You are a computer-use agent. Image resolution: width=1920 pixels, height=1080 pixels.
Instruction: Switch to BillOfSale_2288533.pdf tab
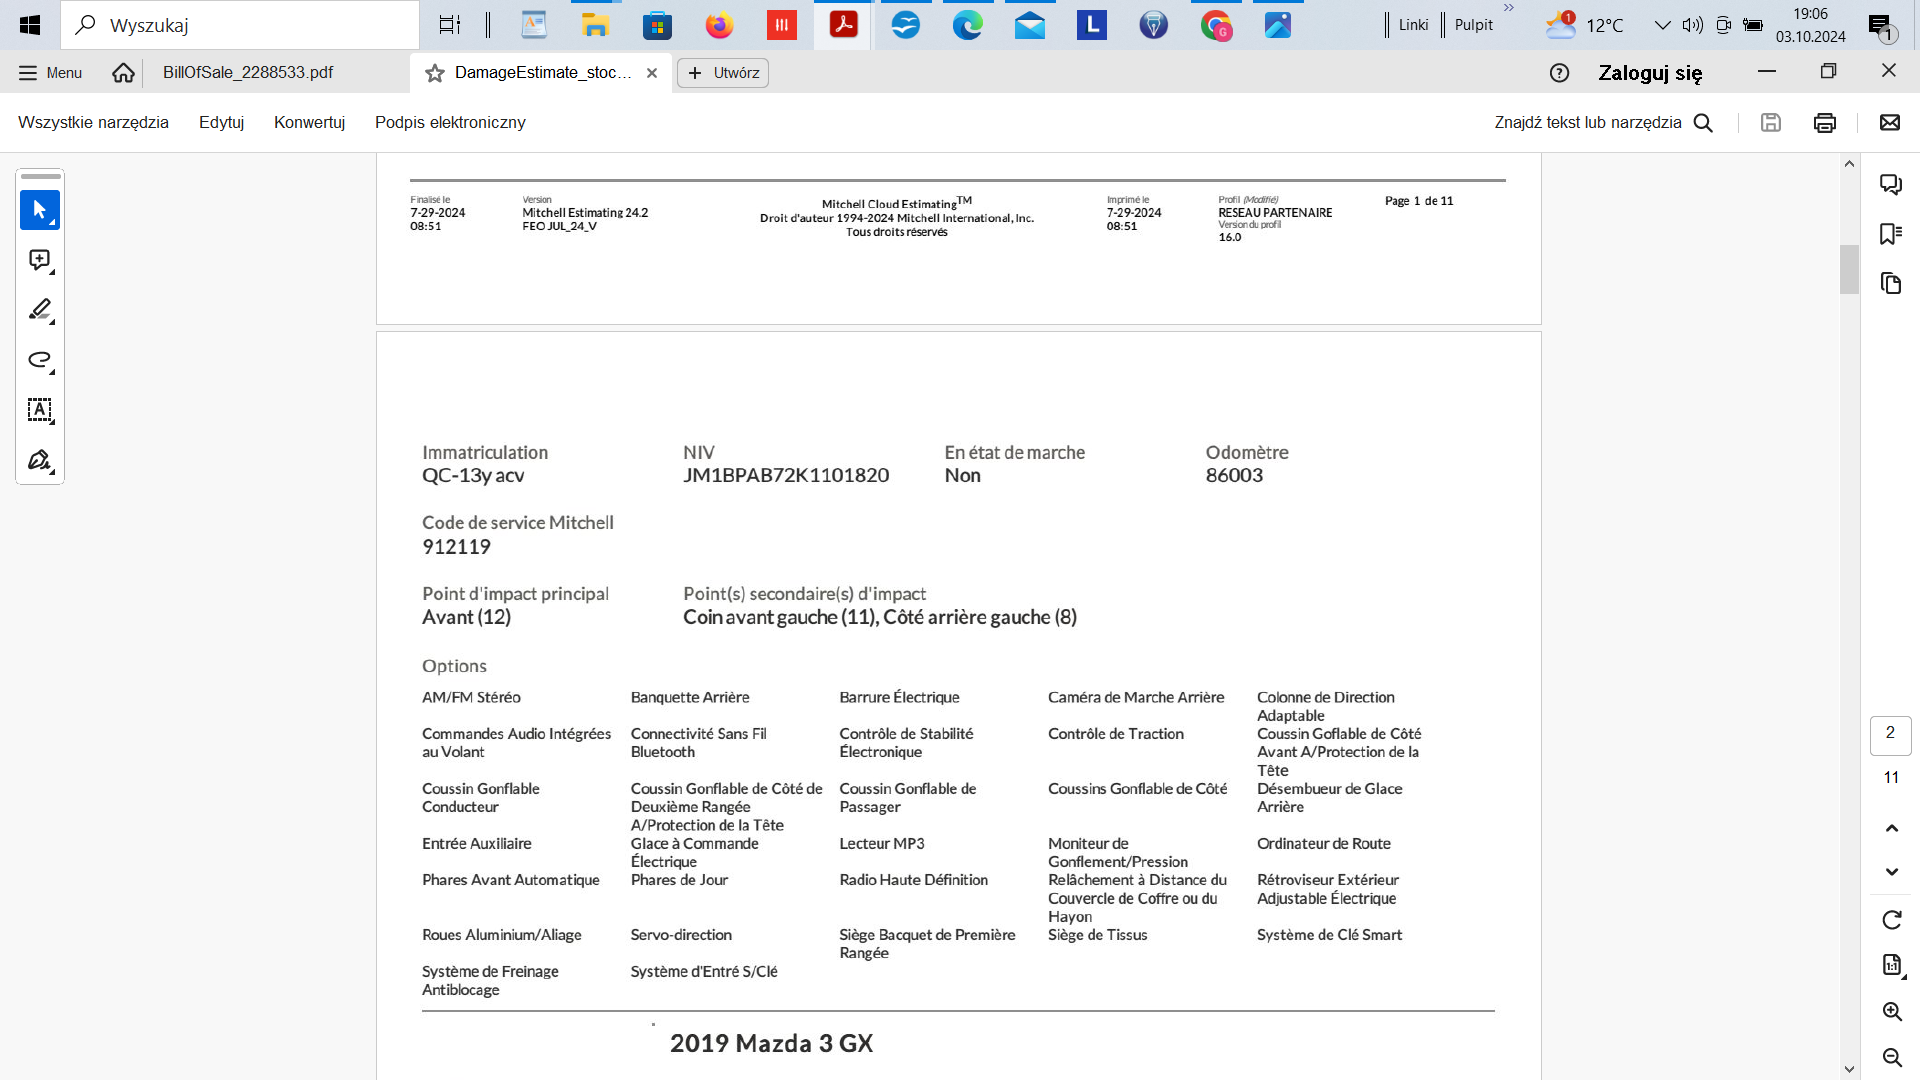tap(248, 72)
